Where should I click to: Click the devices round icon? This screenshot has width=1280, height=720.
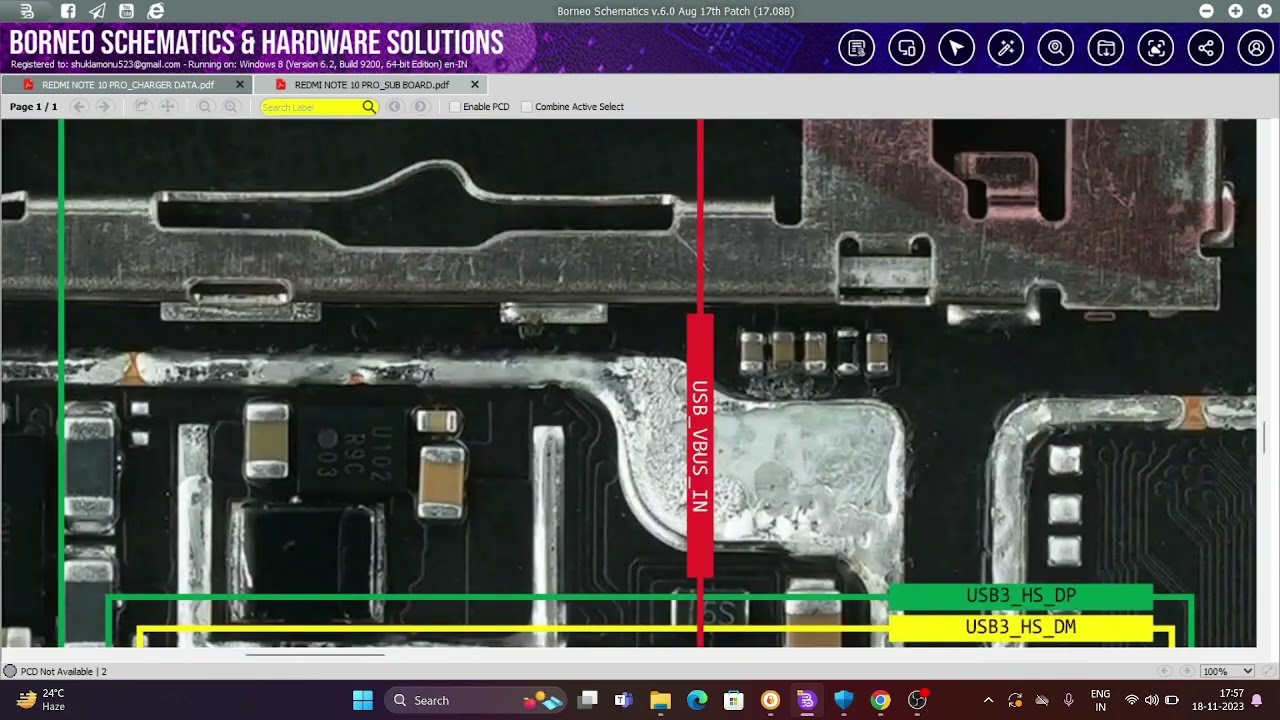click(x=907, y=48)
